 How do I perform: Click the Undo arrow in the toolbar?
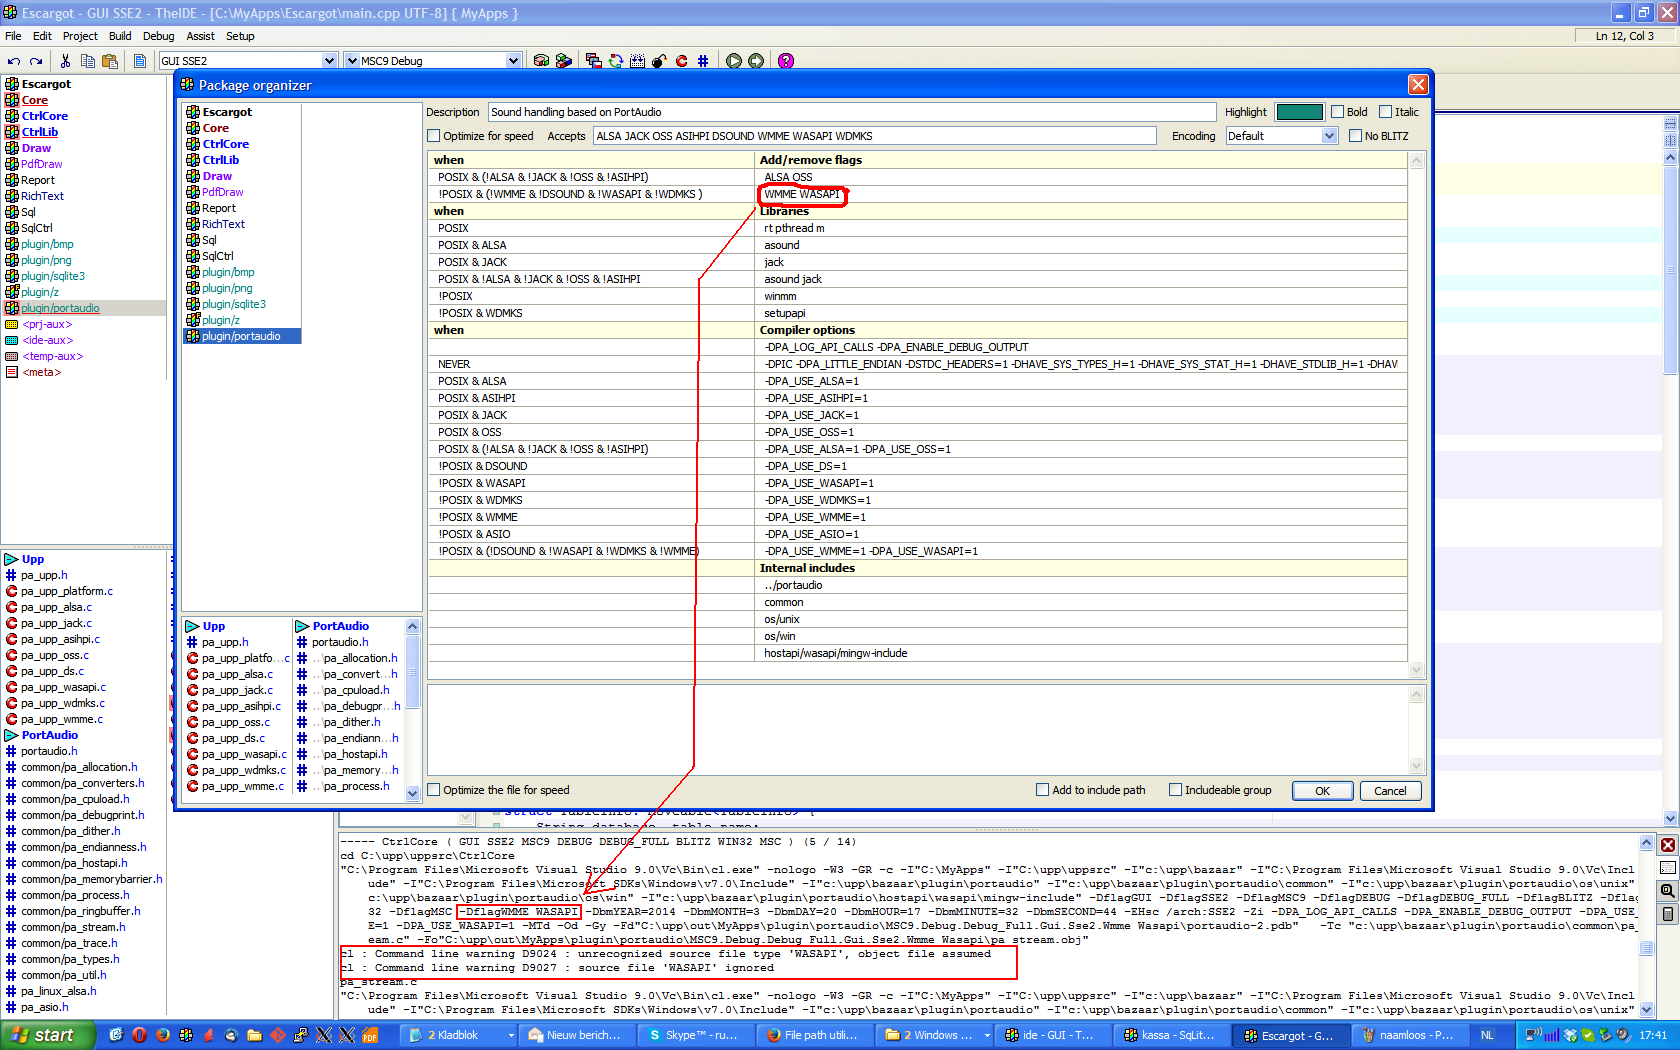pyautogui.click(x=14, y=61)
